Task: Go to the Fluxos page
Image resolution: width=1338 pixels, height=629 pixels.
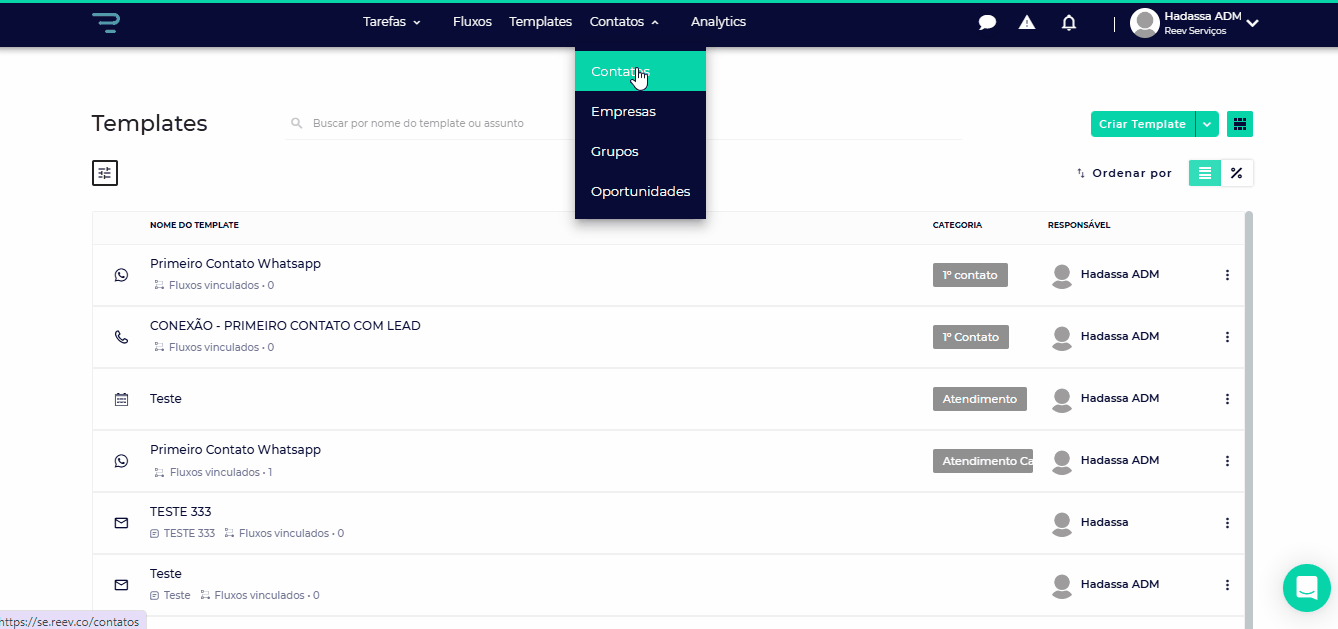Action: coord(472,22)
